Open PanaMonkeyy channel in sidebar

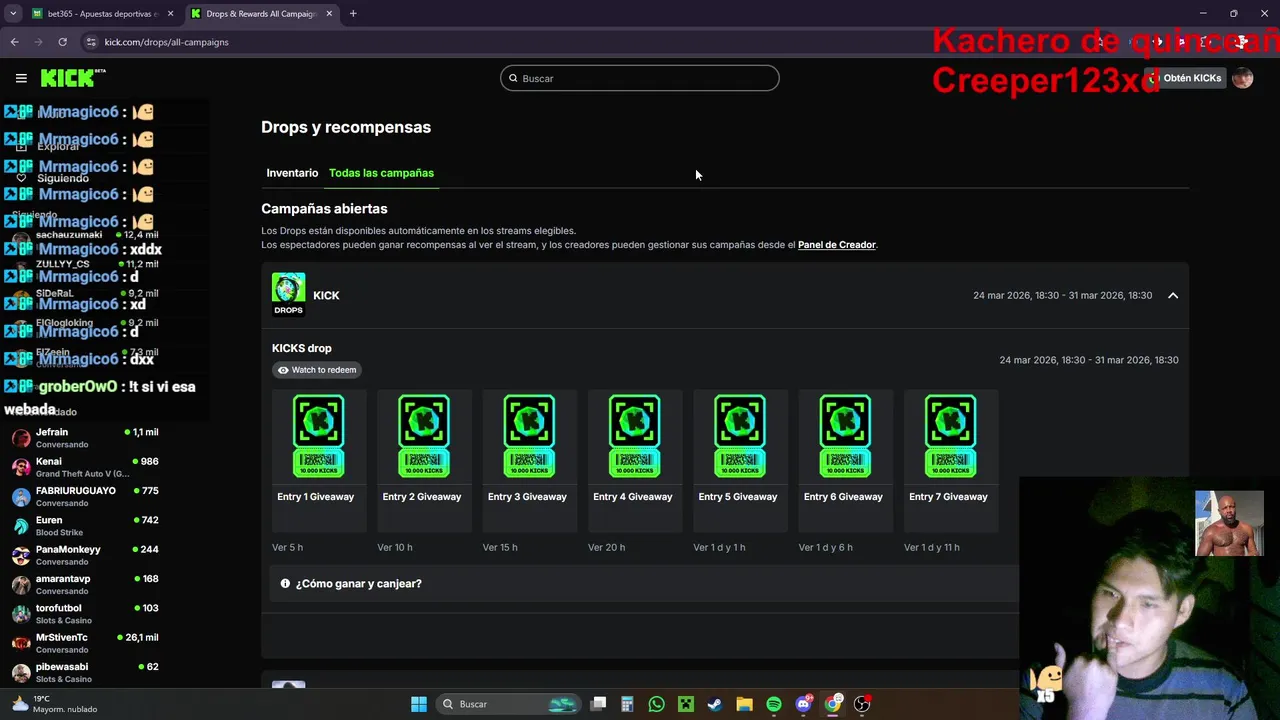(x=85, y=555)
